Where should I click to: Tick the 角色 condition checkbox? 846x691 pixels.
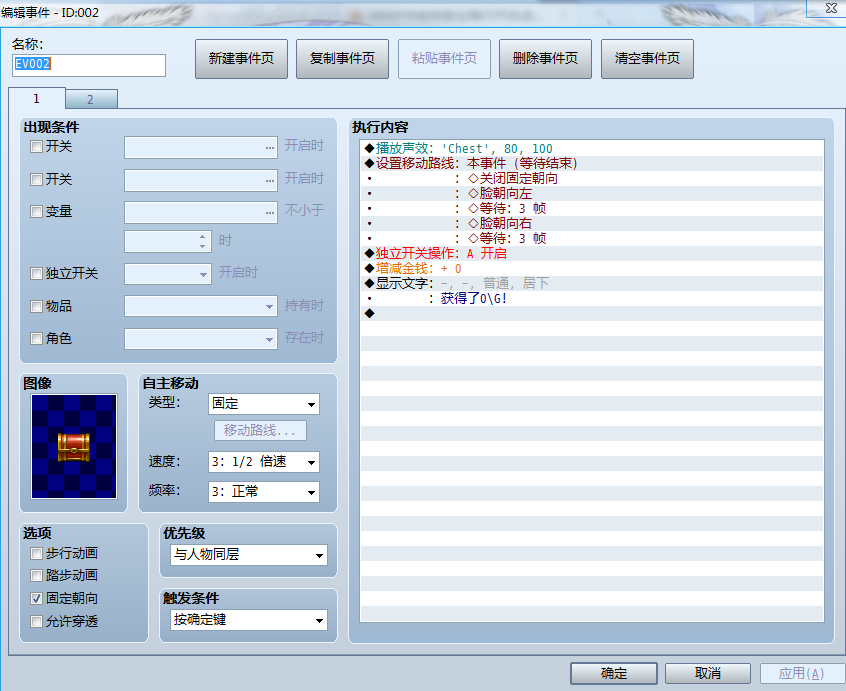coord(36,338)
